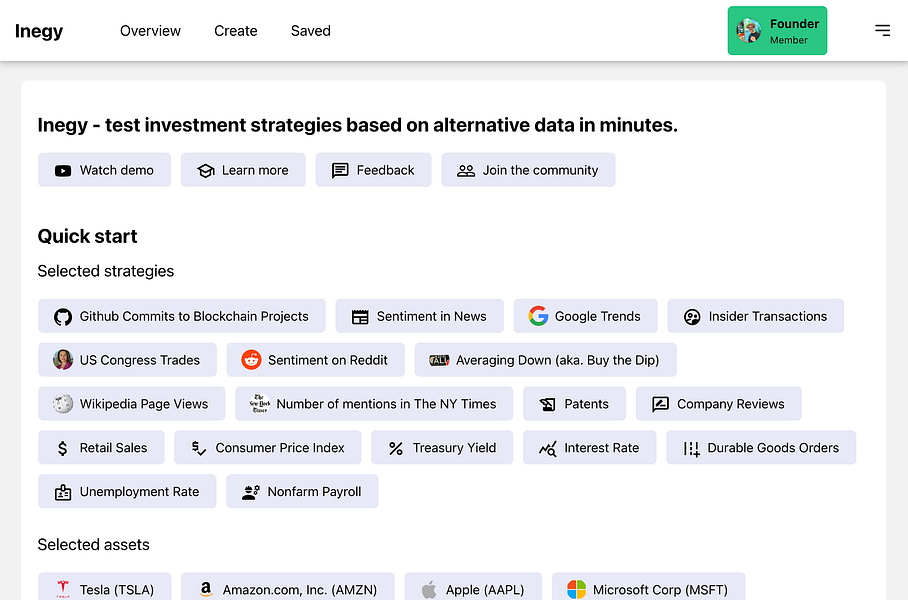The width and height of the screenshot is (908, 600).
Task: Click the dollar sign Retail Sales icon
Action: (x=63, y=448)
